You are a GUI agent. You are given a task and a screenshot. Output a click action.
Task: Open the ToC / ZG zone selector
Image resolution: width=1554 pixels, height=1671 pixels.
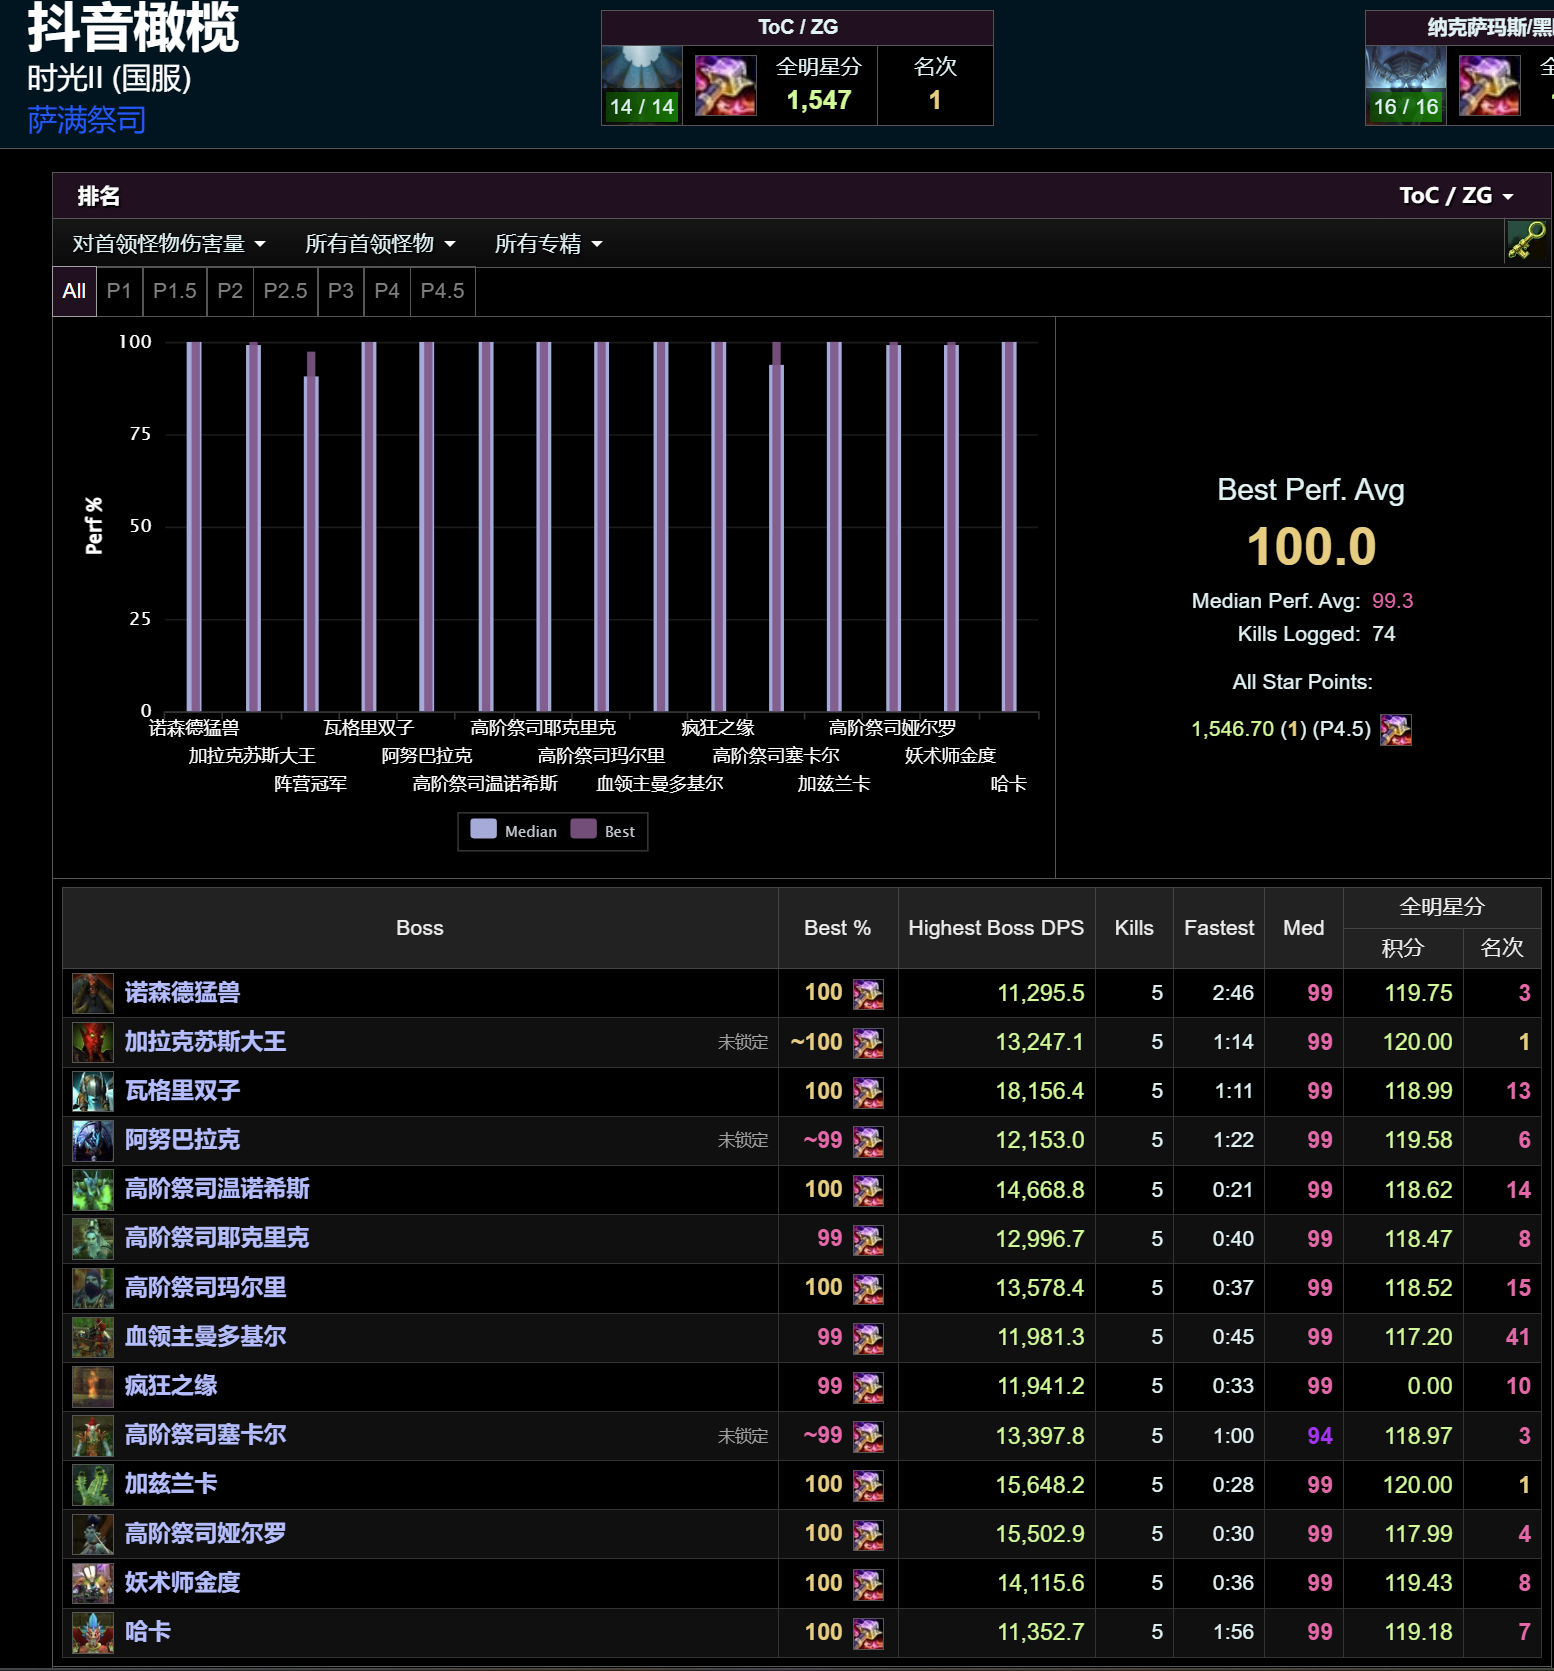point(1456,195)
